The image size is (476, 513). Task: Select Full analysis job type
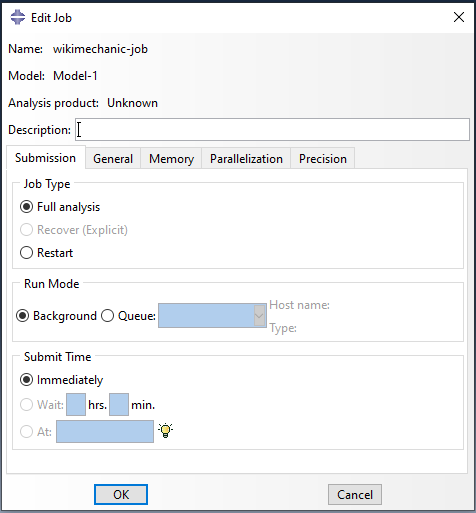point(26,207)
